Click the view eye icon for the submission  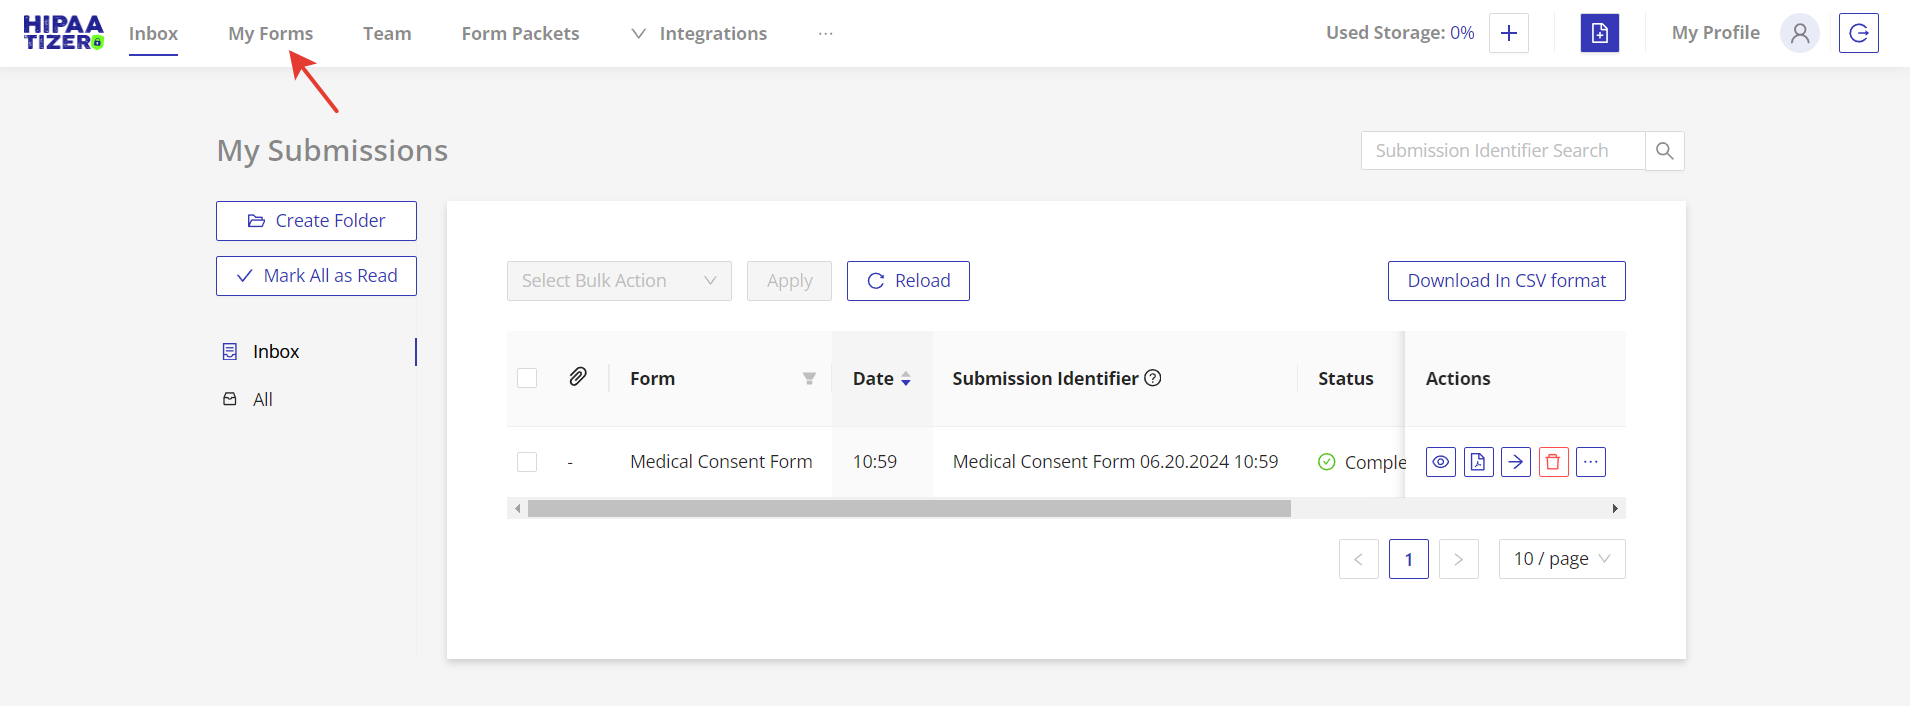coord(1440,462)
